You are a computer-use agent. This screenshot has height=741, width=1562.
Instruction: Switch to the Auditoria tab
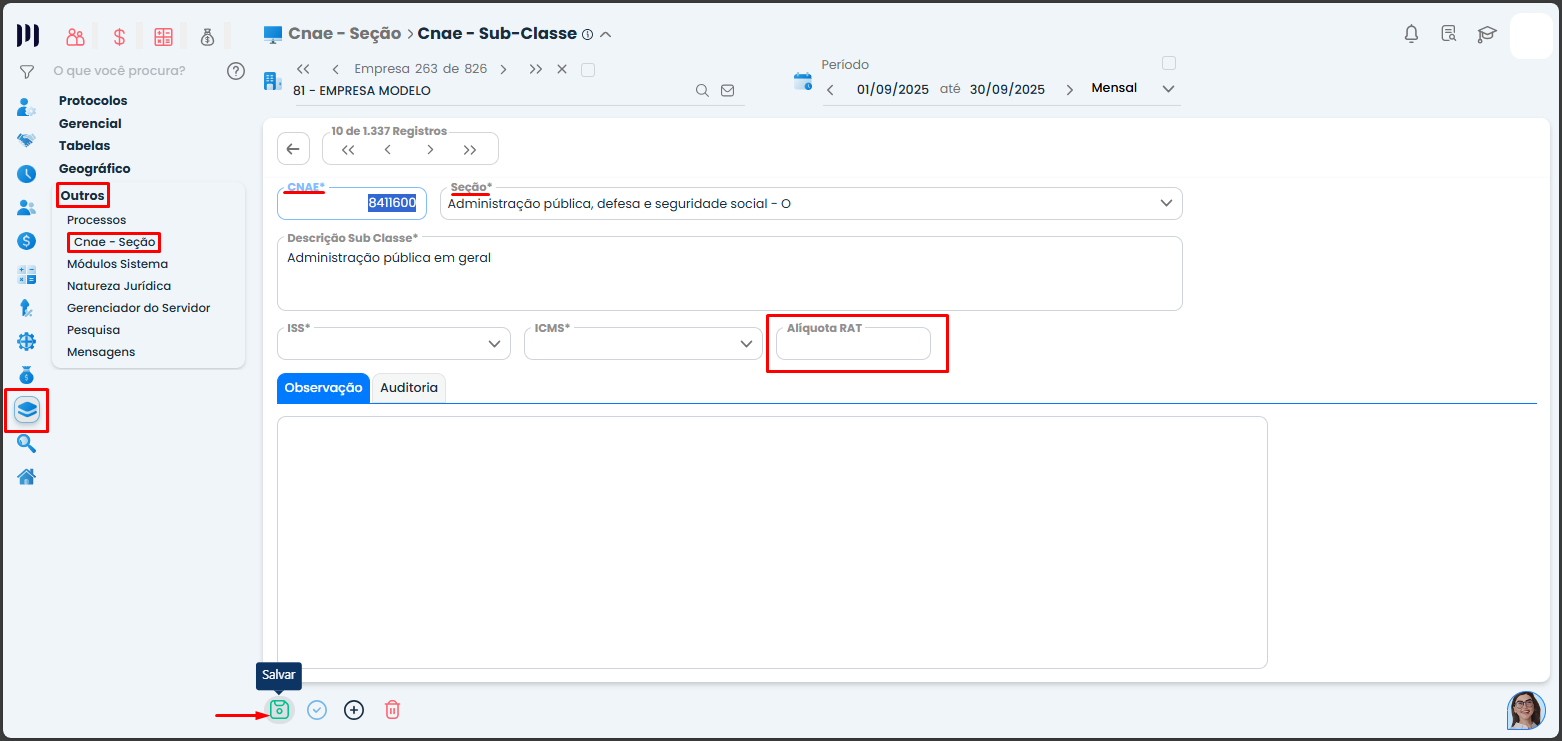pyautogui.click(x=409, y=388)
